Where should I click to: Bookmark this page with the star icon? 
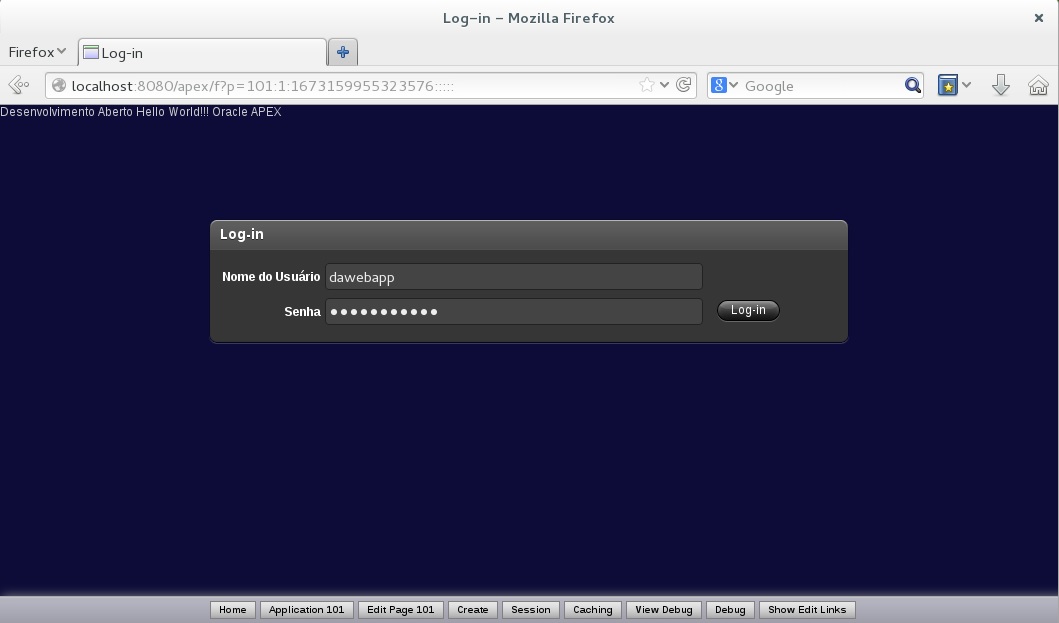647,86
